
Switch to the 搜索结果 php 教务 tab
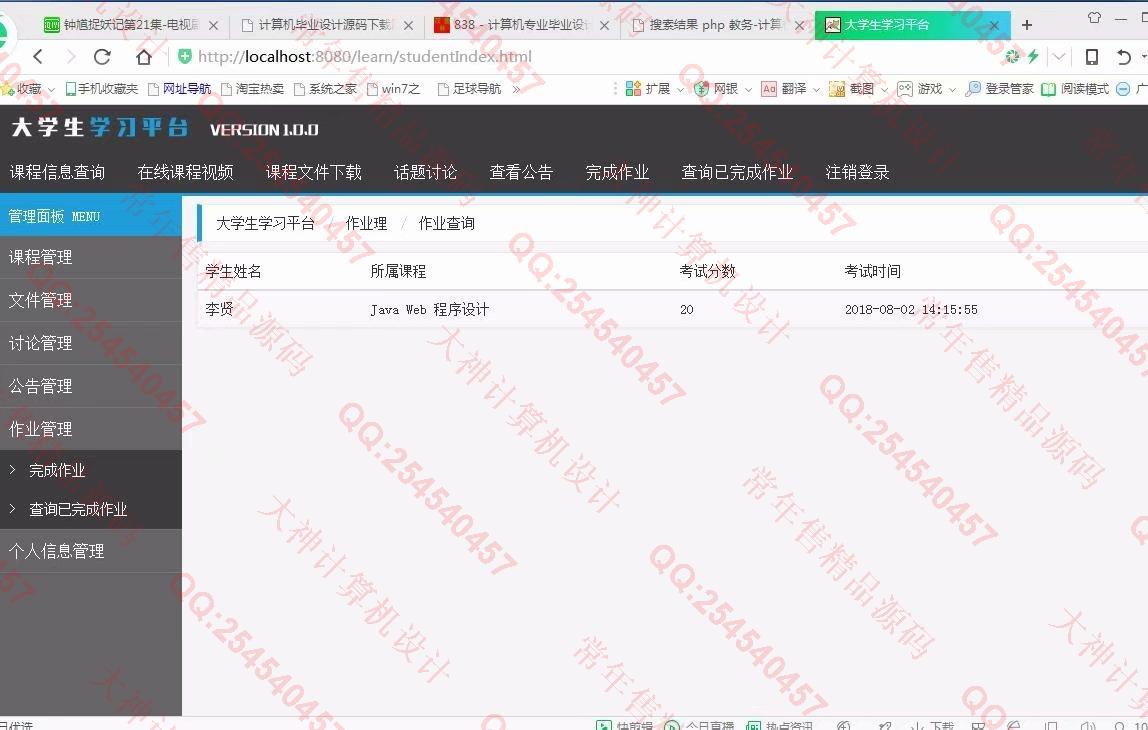pyautogui.click(x=718, y=25)
